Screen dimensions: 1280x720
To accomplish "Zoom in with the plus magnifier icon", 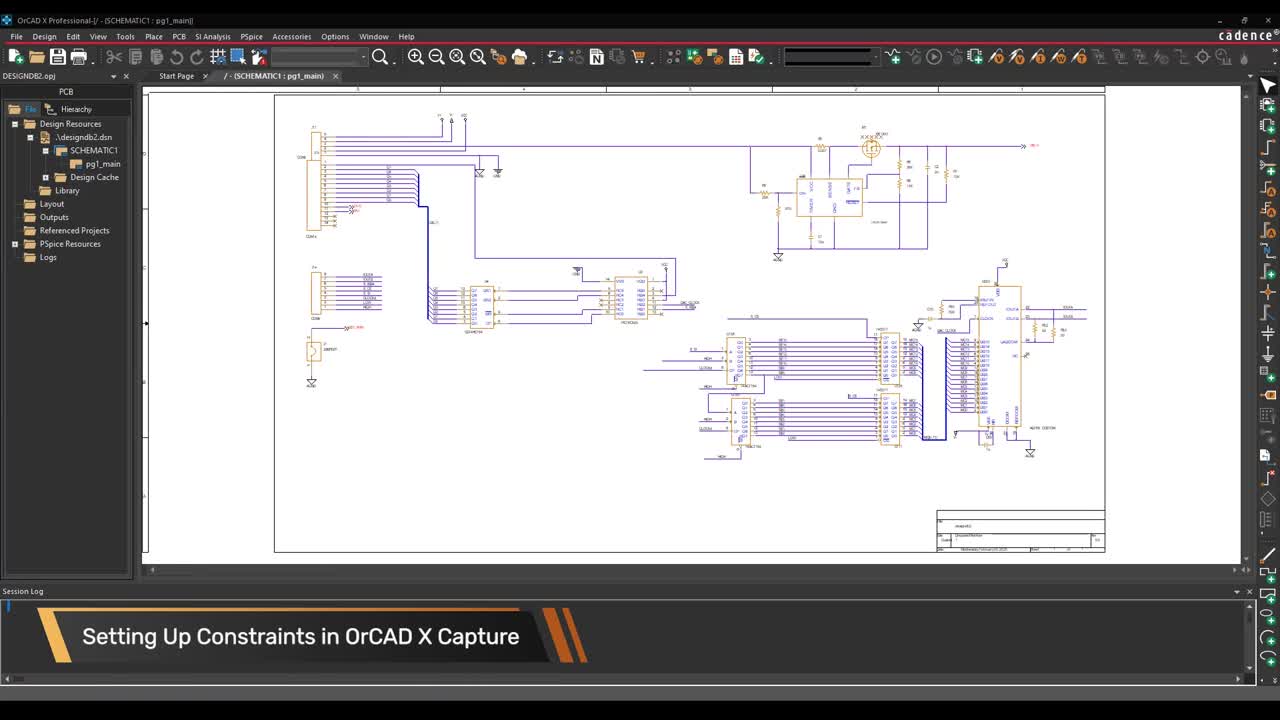I will (x=415, y=57).
